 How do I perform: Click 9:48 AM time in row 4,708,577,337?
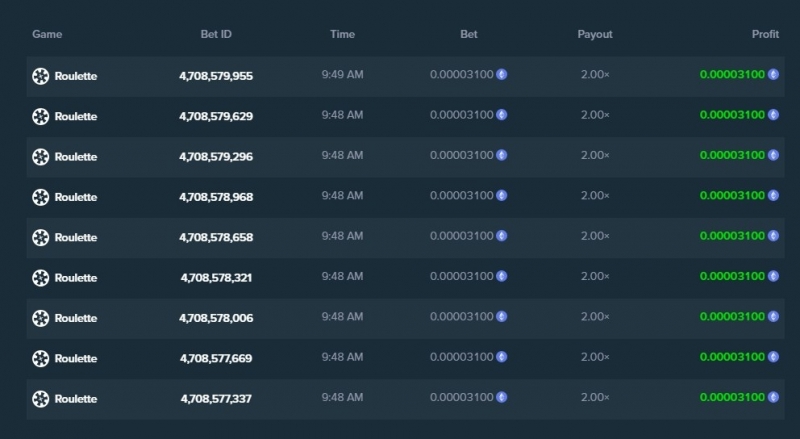coord(342,397)
